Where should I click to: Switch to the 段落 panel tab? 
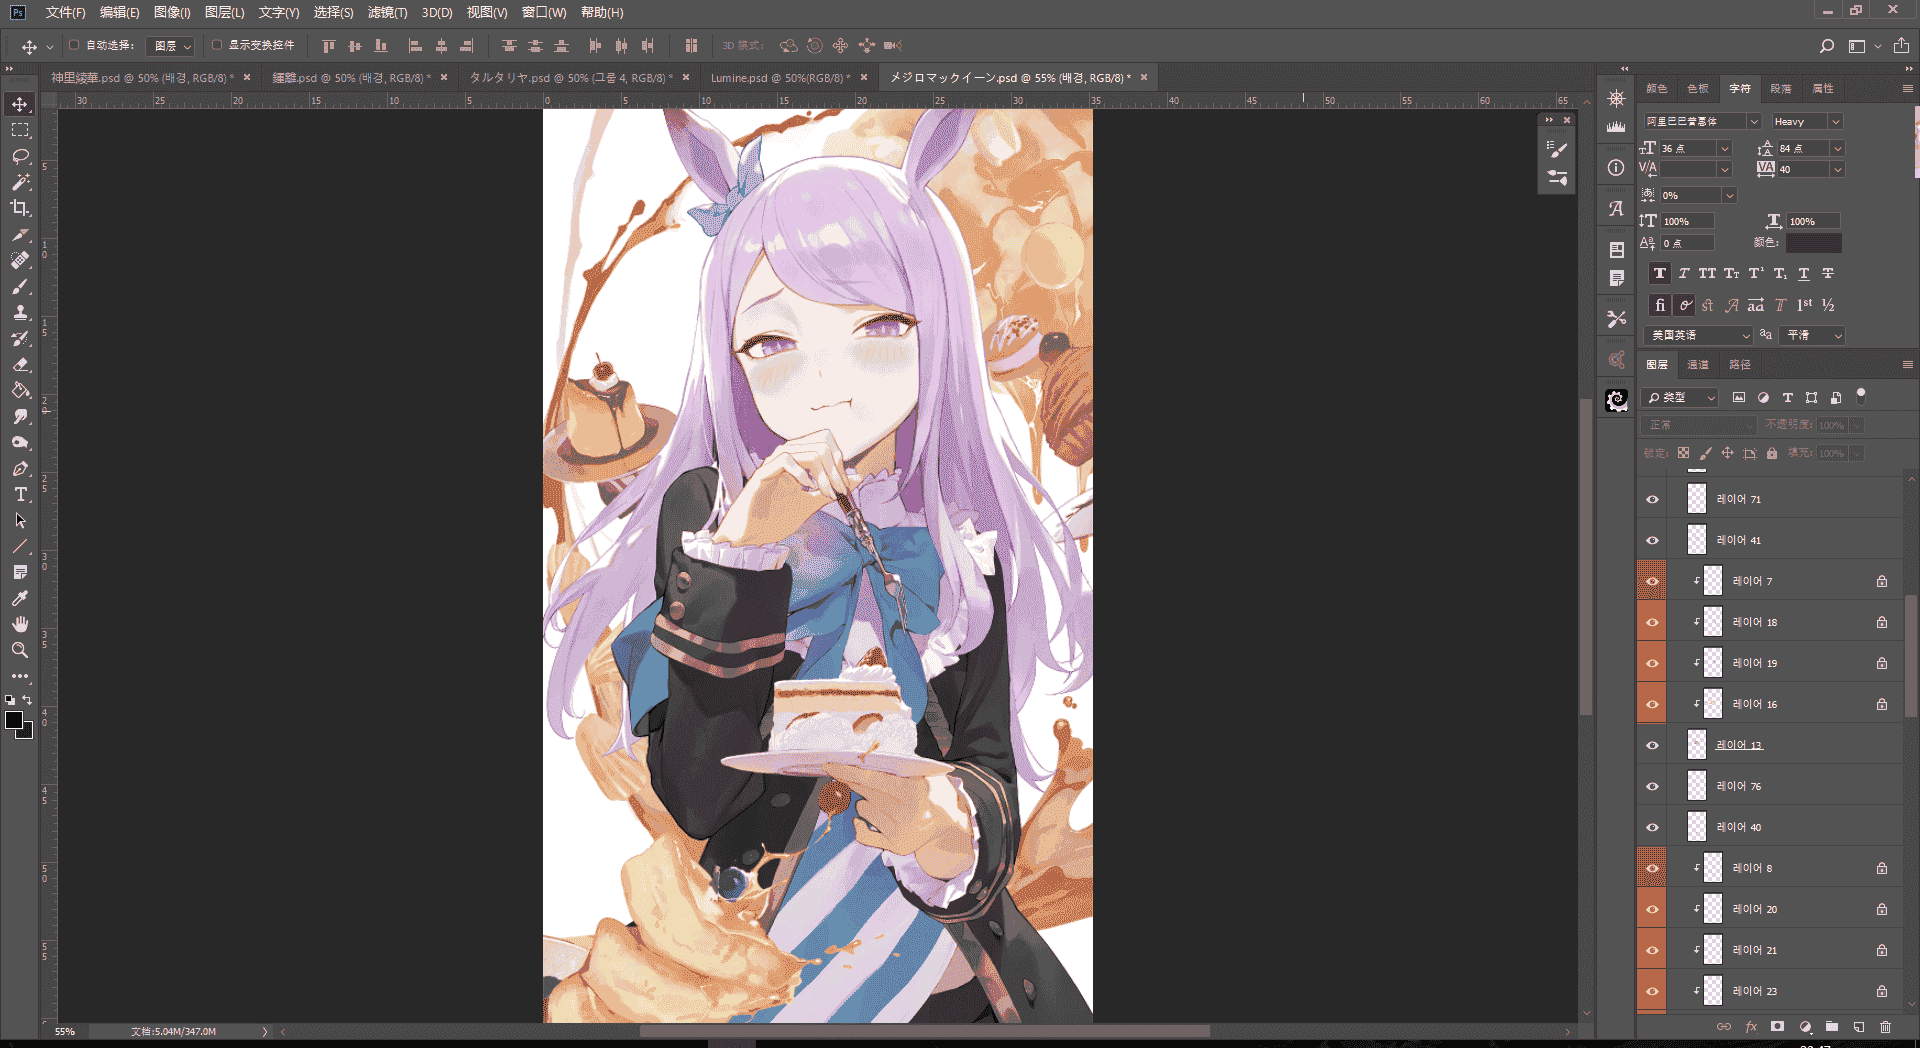(x=1781, y=89)
